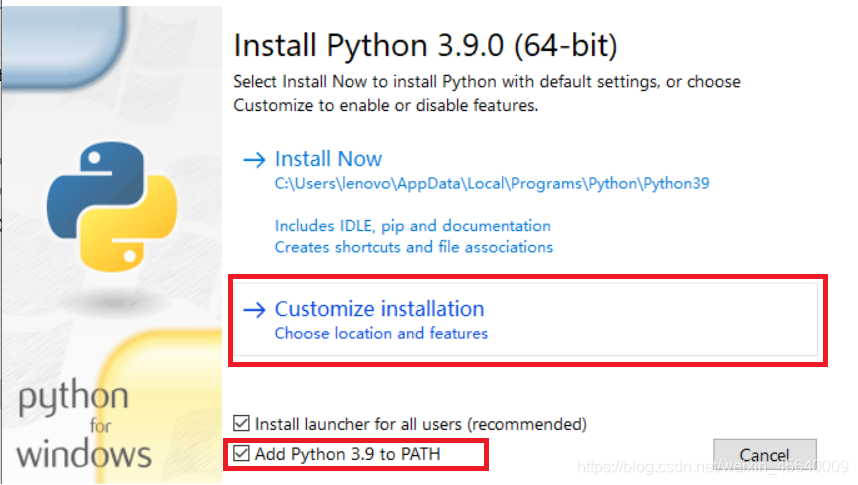The image size is (858, 485).
Task: Toggle Install launcher for all users checkbox
Action: [x=241, y=423]
